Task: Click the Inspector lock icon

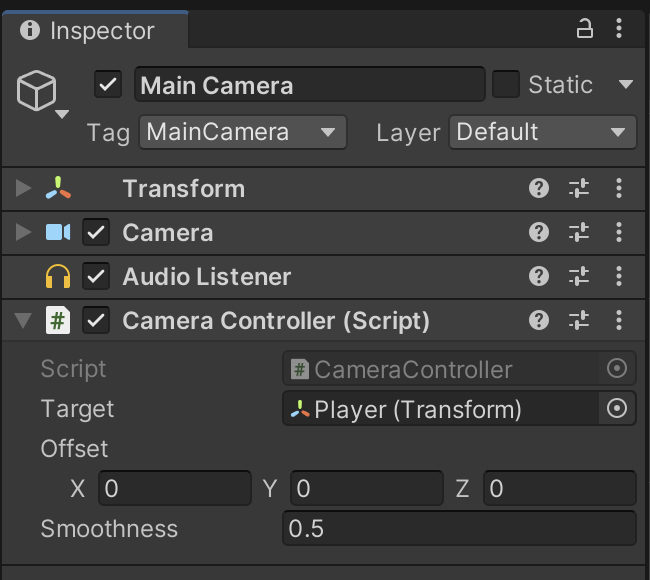Action: (x=586, y=30)
